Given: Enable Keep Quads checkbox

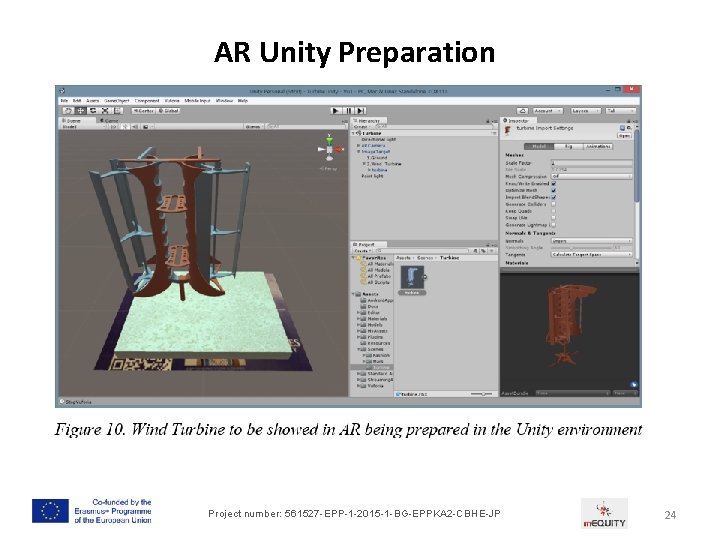Looking at the screenshot, I should tap(554, 211).
